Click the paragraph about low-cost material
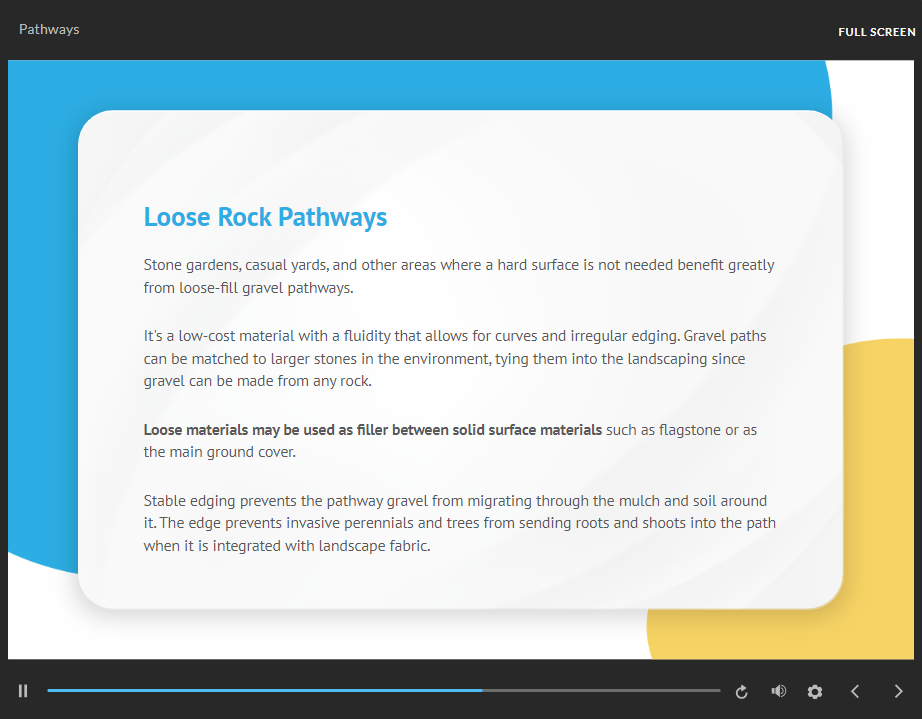Image resolution: width=922 pixels, height=719 pixels. click(x=455, y=358)
